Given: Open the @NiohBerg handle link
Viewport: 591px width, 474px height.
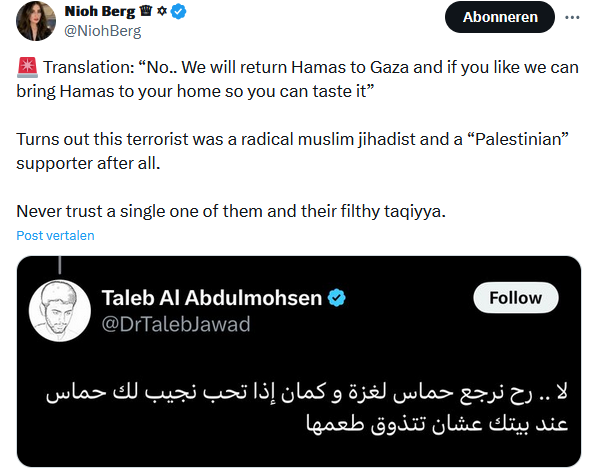Looking at the screenshot, I should [103, 31].
